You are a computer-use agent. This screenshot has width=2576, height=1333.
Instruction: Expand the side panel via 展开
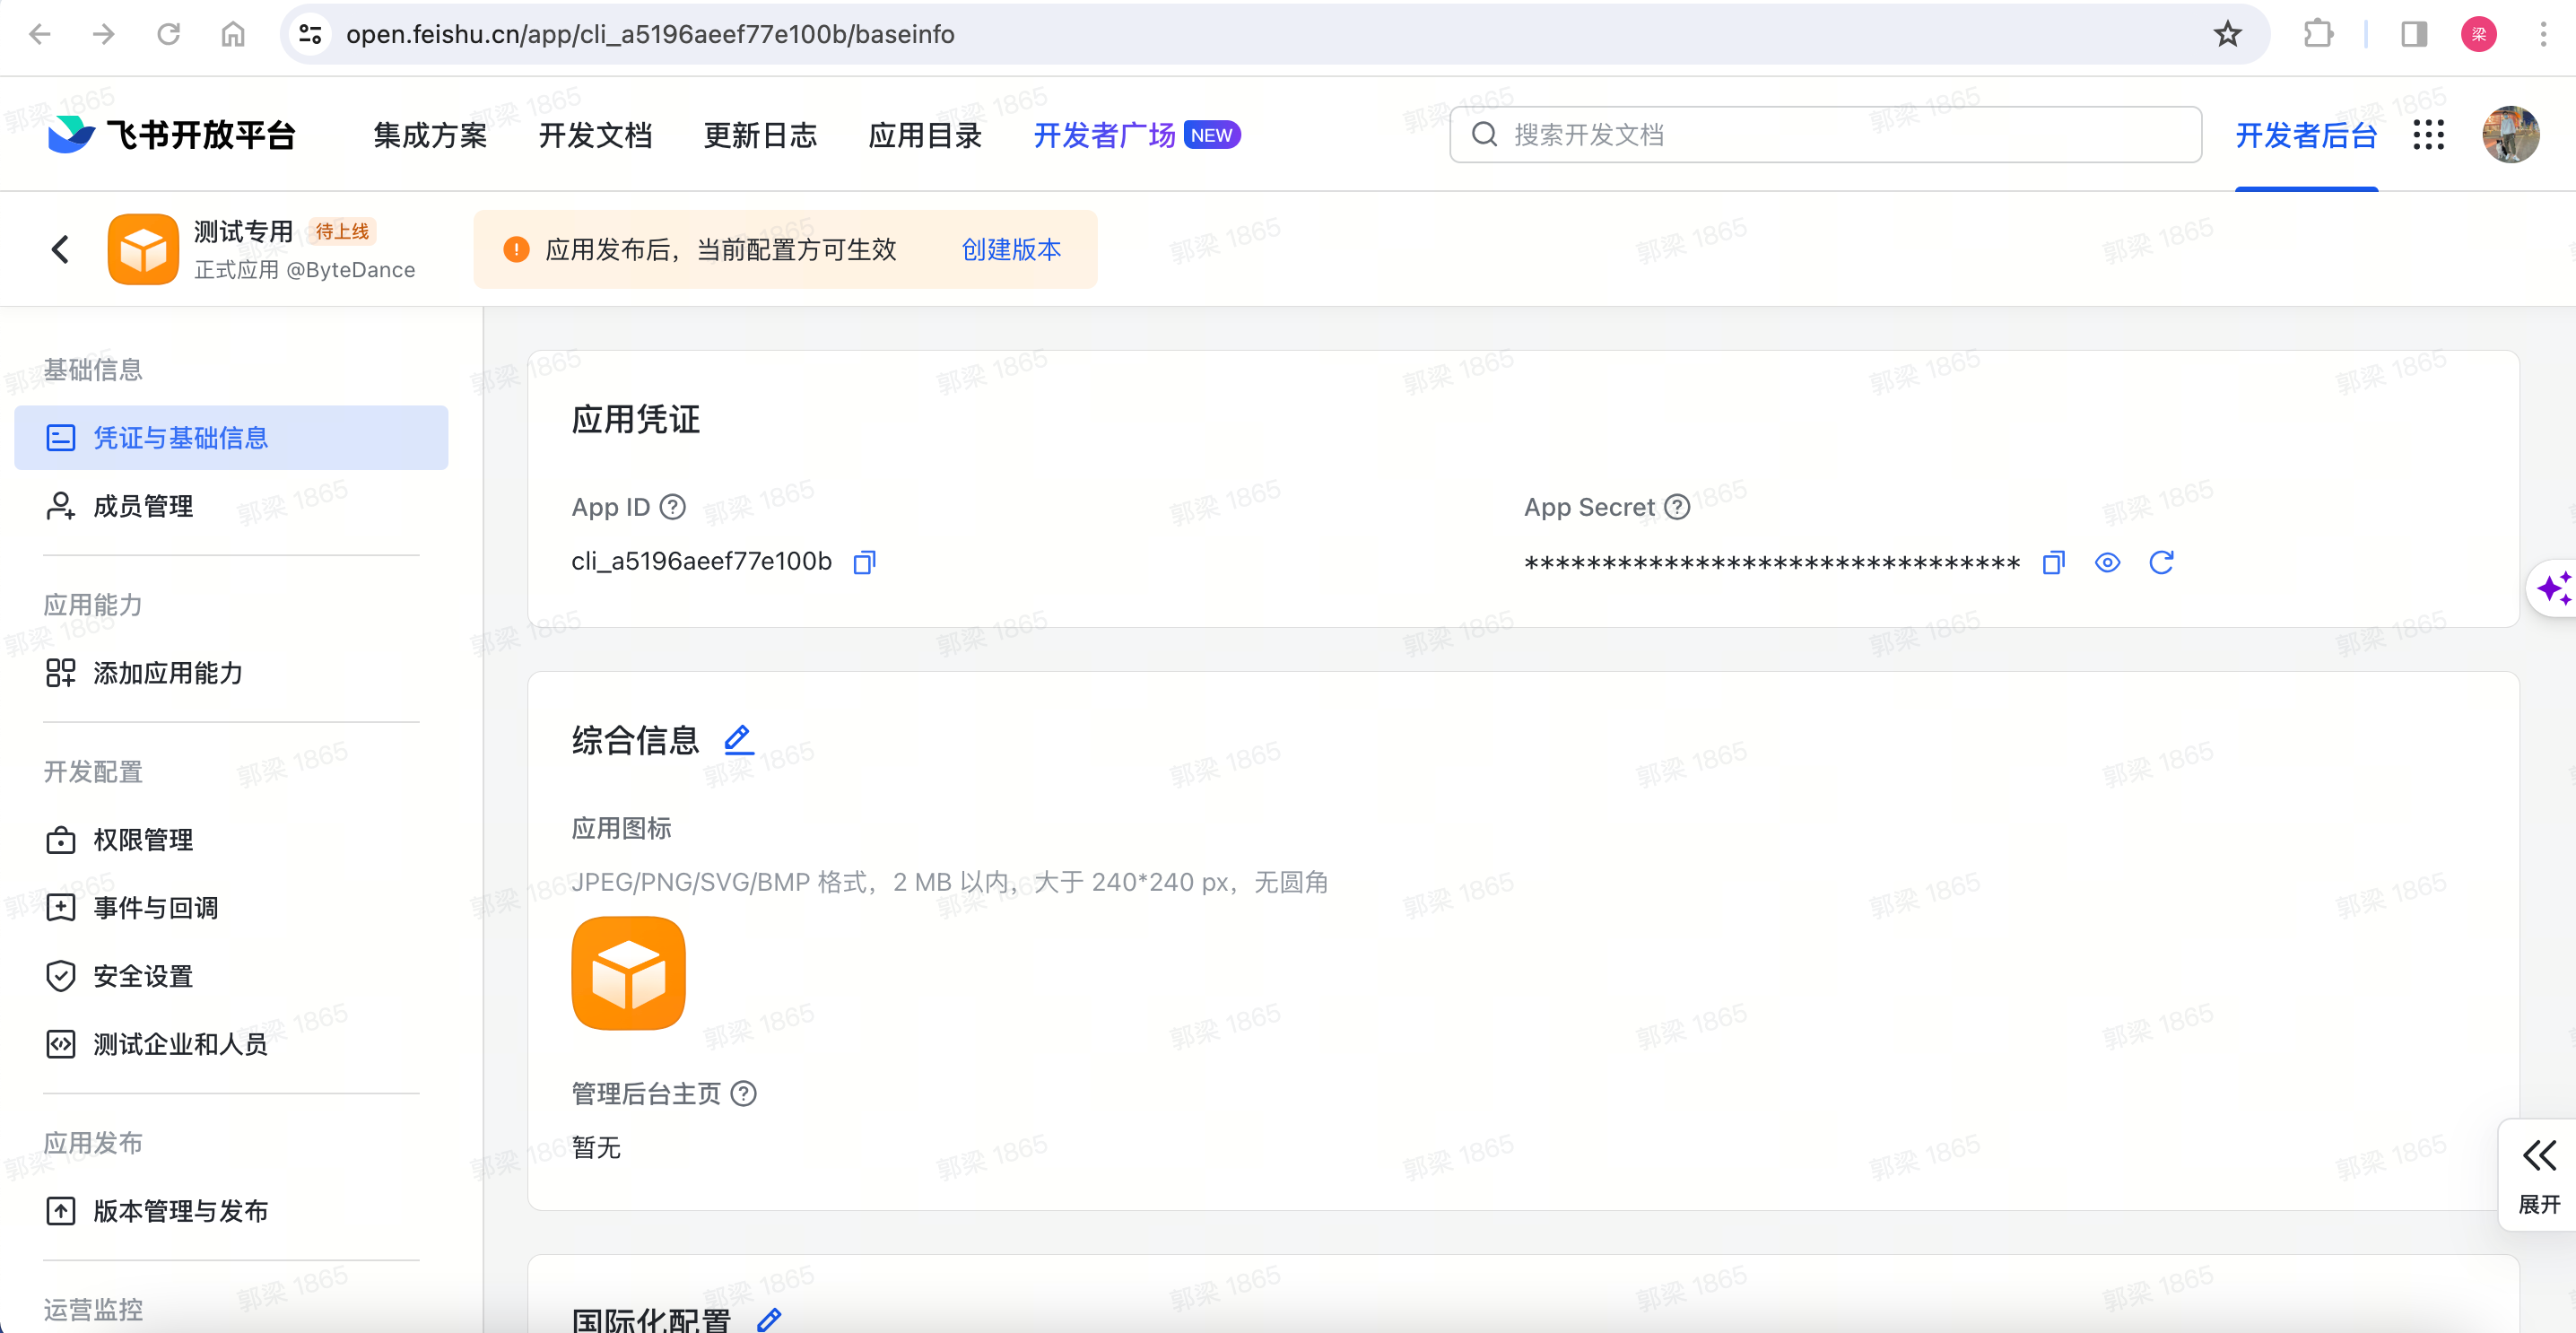pos(2538,1176)
